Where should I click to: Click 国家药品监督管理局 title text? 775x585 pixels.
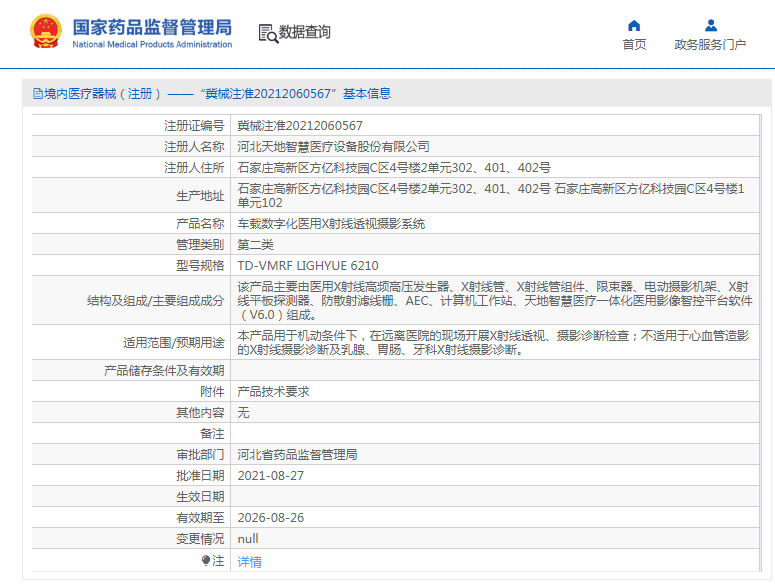point(152,27)
